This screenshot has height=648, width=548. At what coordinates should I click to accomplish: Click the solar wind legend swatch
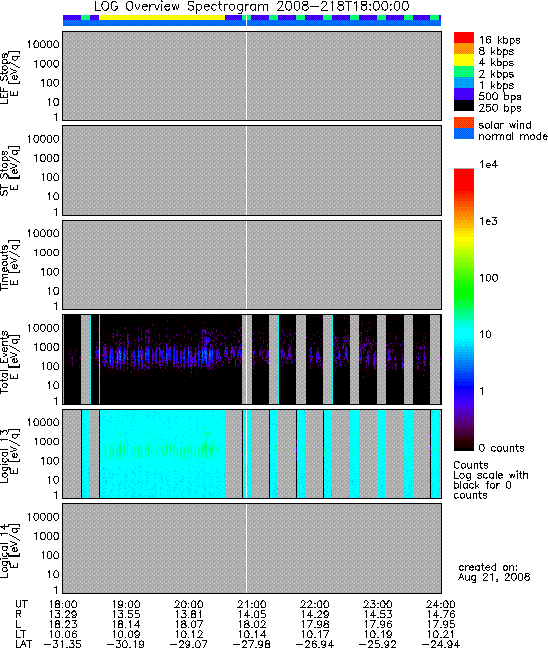464,123
